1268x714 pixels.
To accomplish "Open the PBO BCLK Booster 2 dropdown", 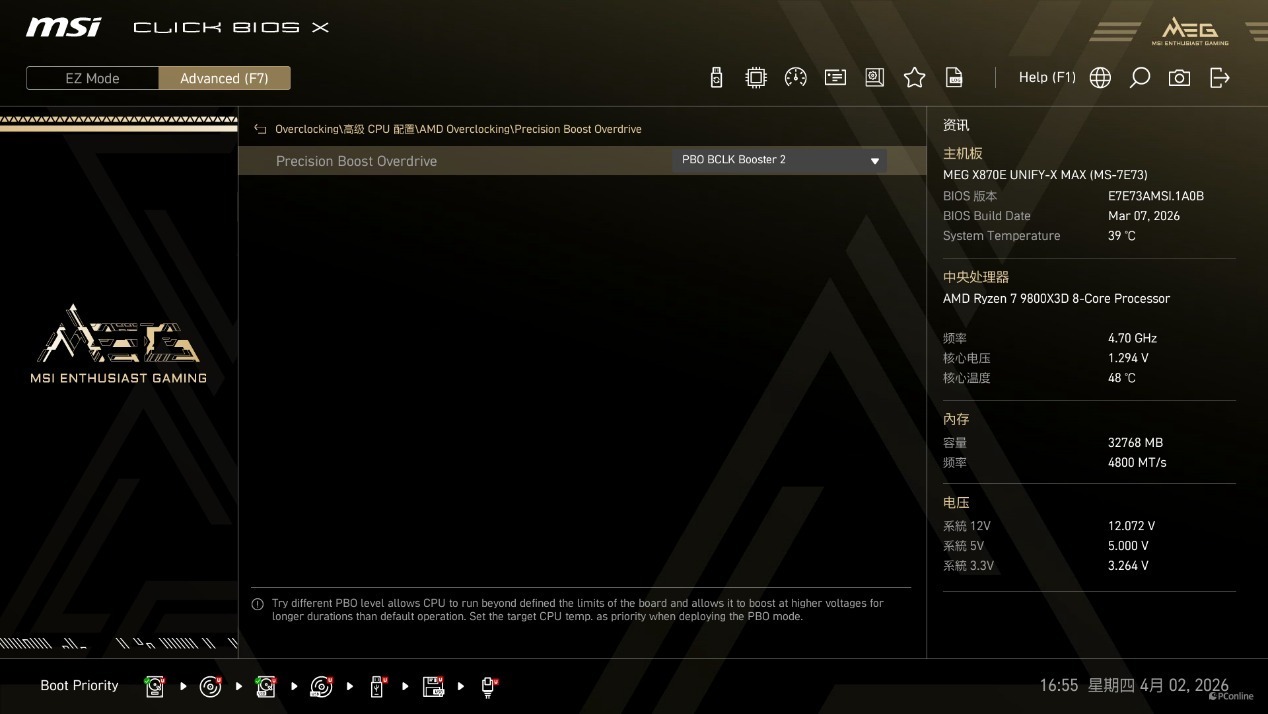I will point(779,160).
